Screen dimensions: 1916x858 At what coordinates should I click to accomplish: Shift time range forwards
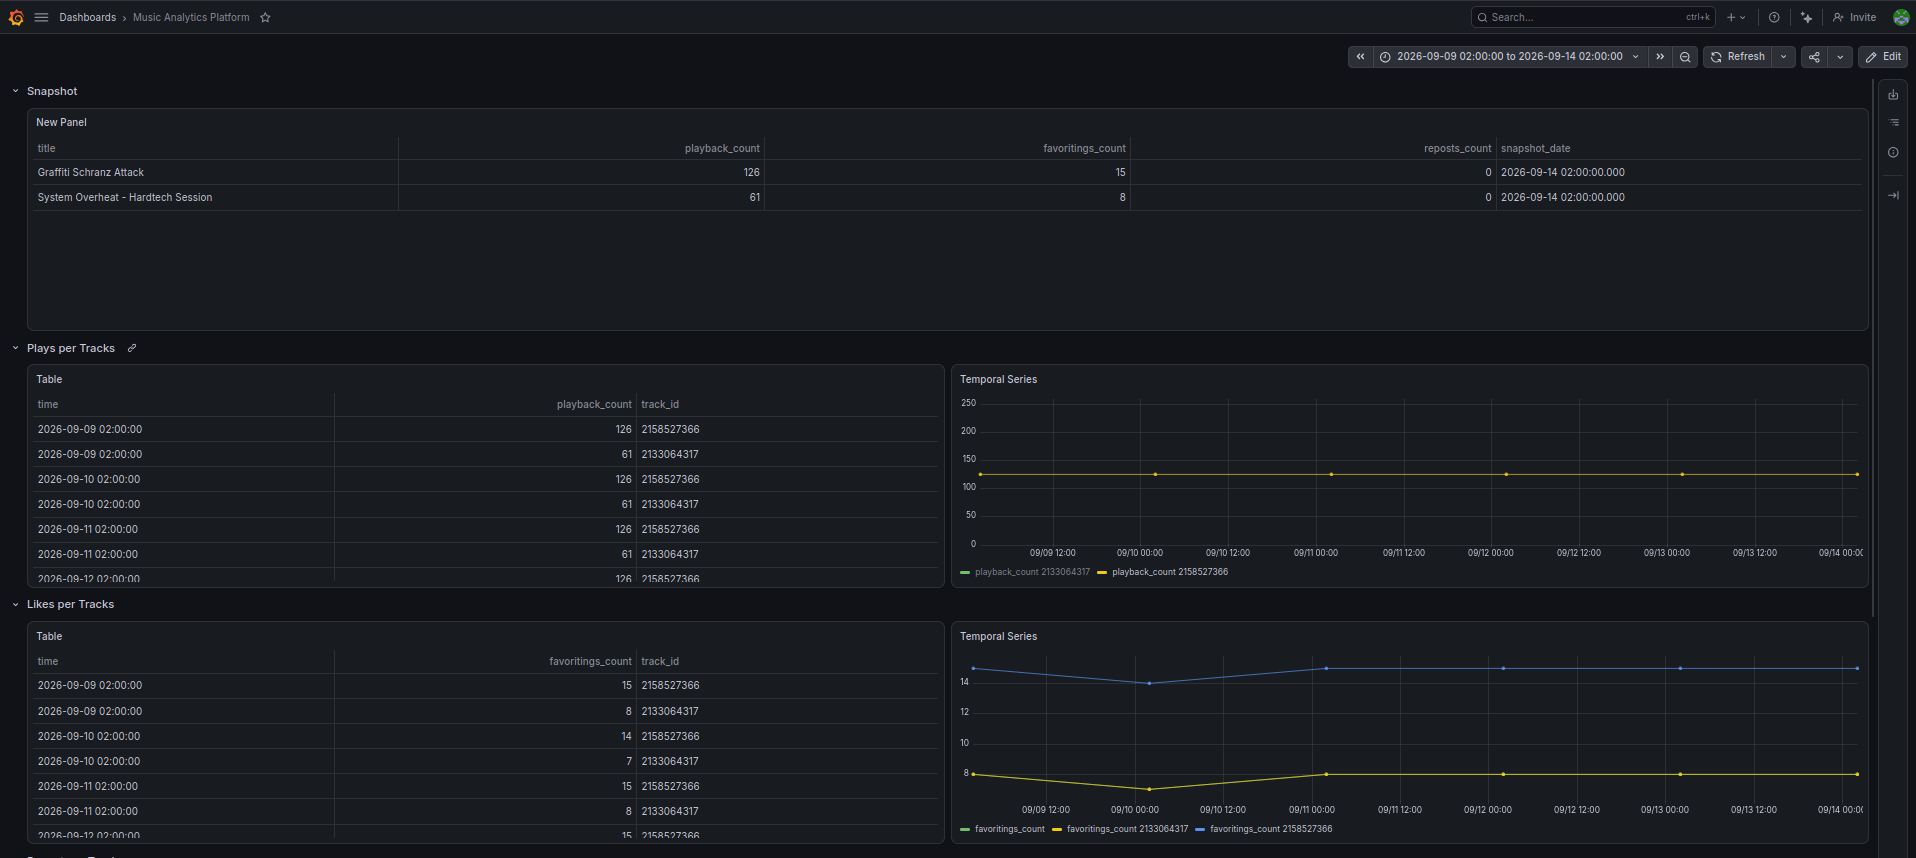pos(1660,57)
